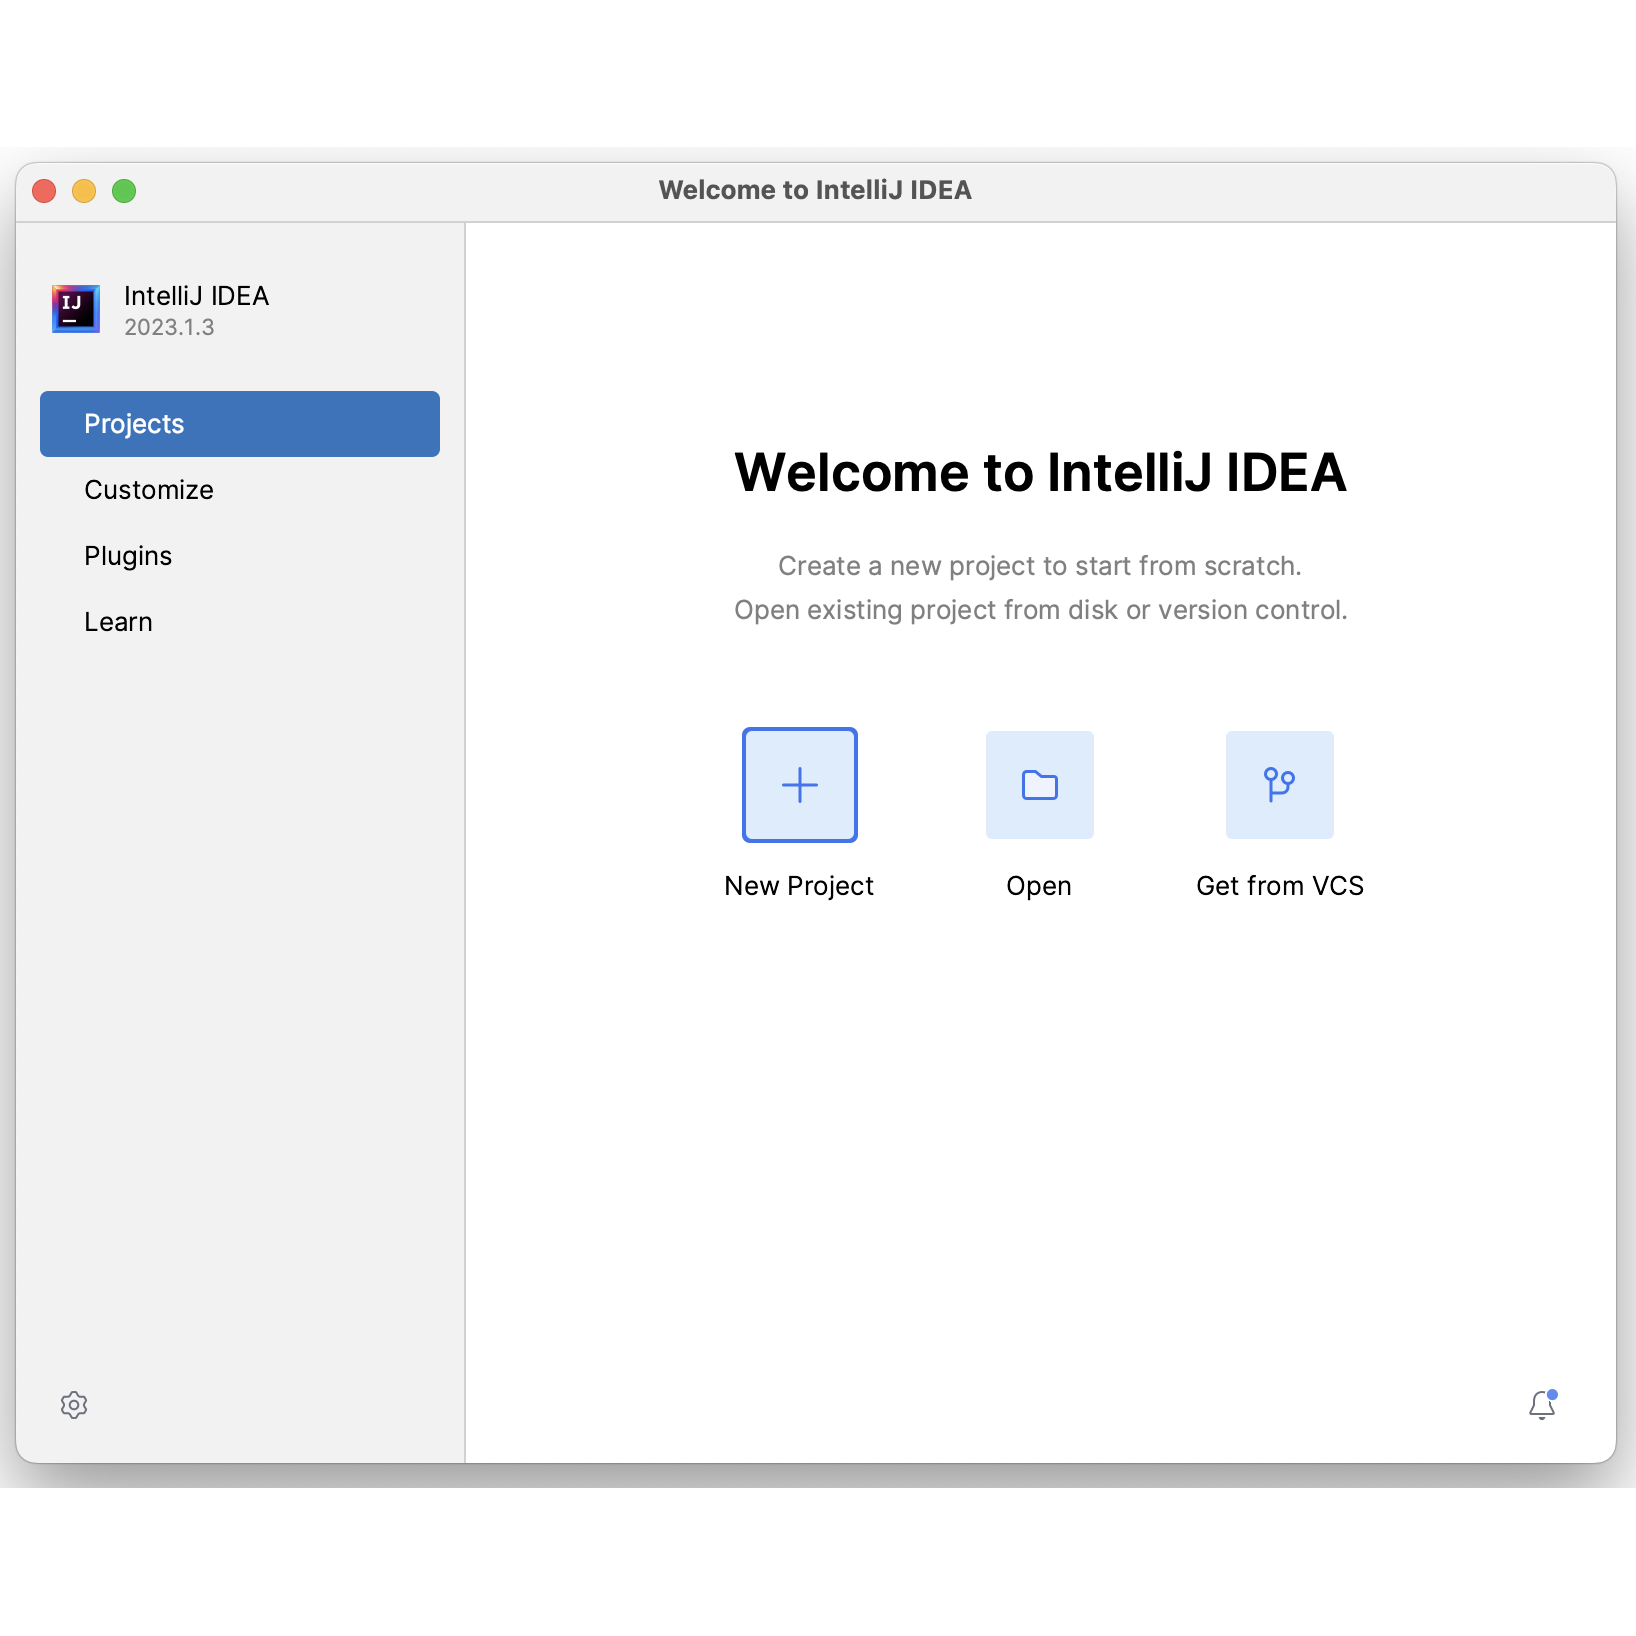Close the Welcome window with red button
The width and height of the screenshot is (1636, 1636).
pos(44,191)
